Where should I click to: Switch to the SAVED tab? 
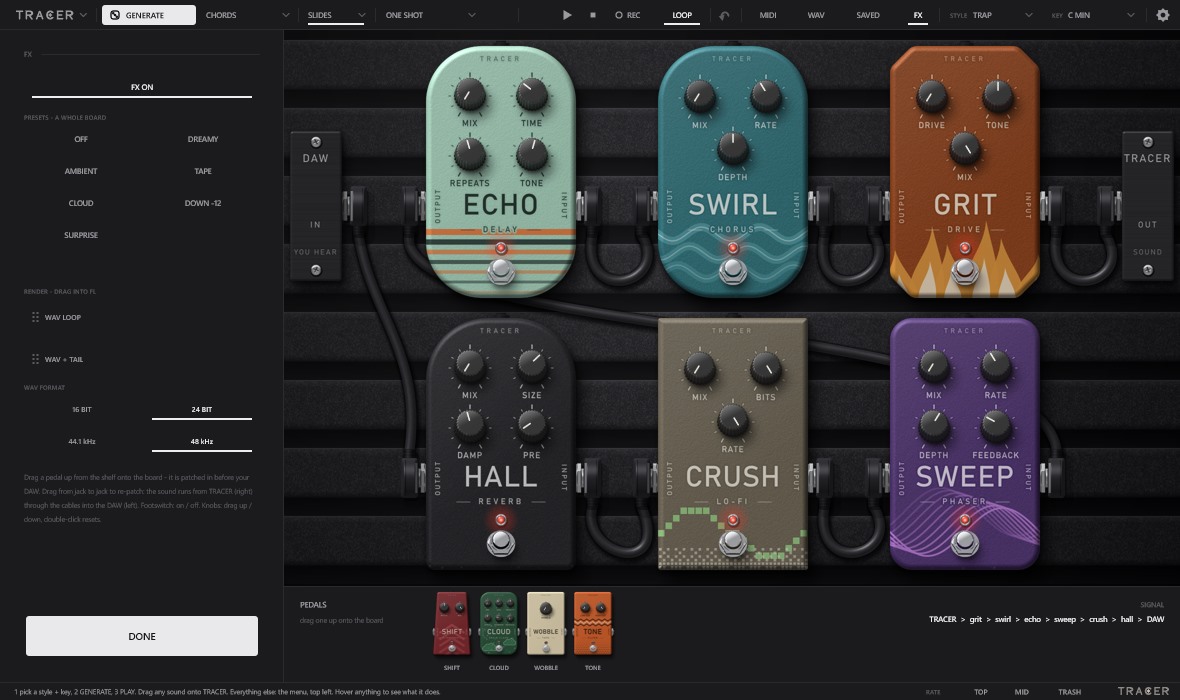click(x=868, y=15)
